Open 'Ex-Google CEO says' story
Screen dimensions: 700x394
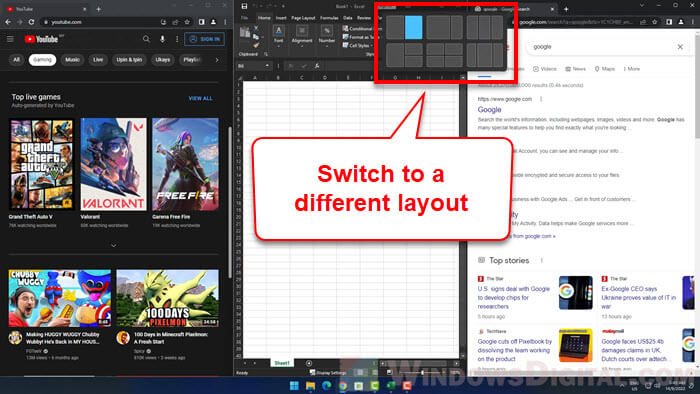coord(638,298)
